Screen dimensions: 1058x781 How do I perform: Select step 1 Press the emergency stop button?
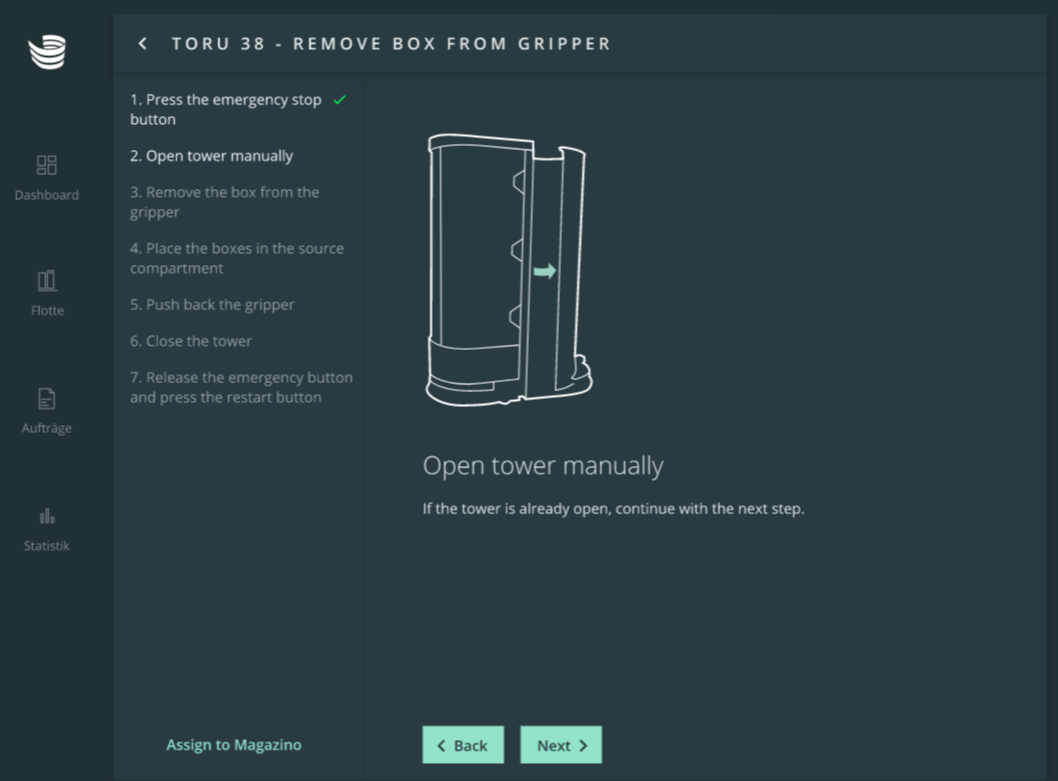[226, 110]
